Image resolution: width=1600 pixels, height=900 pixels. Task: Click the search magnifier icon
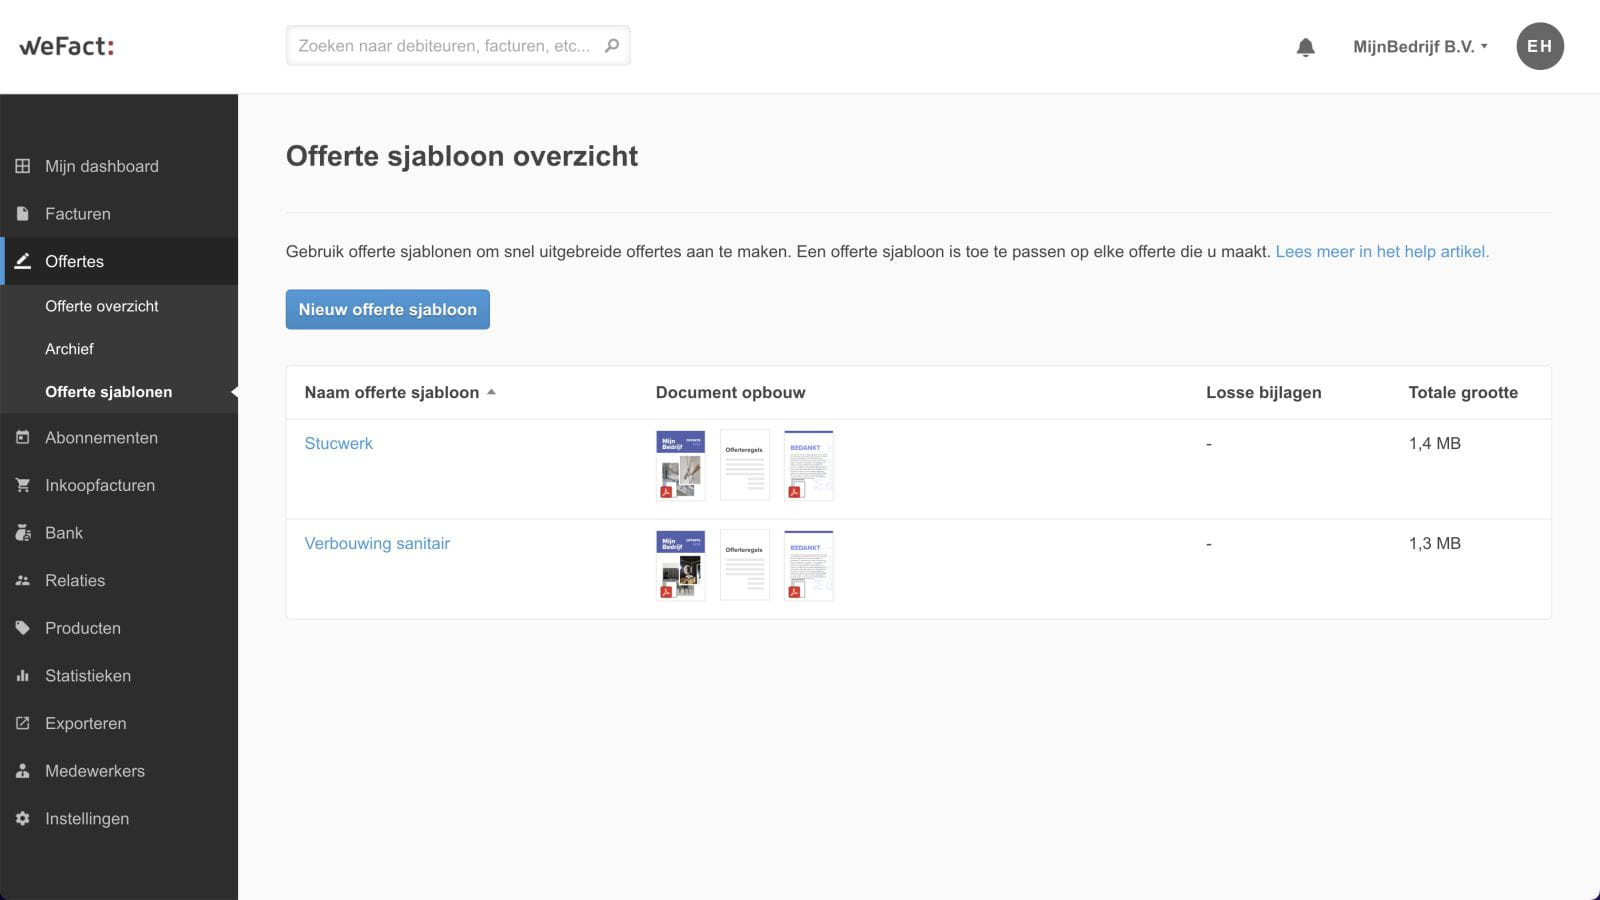pos(611,45)
